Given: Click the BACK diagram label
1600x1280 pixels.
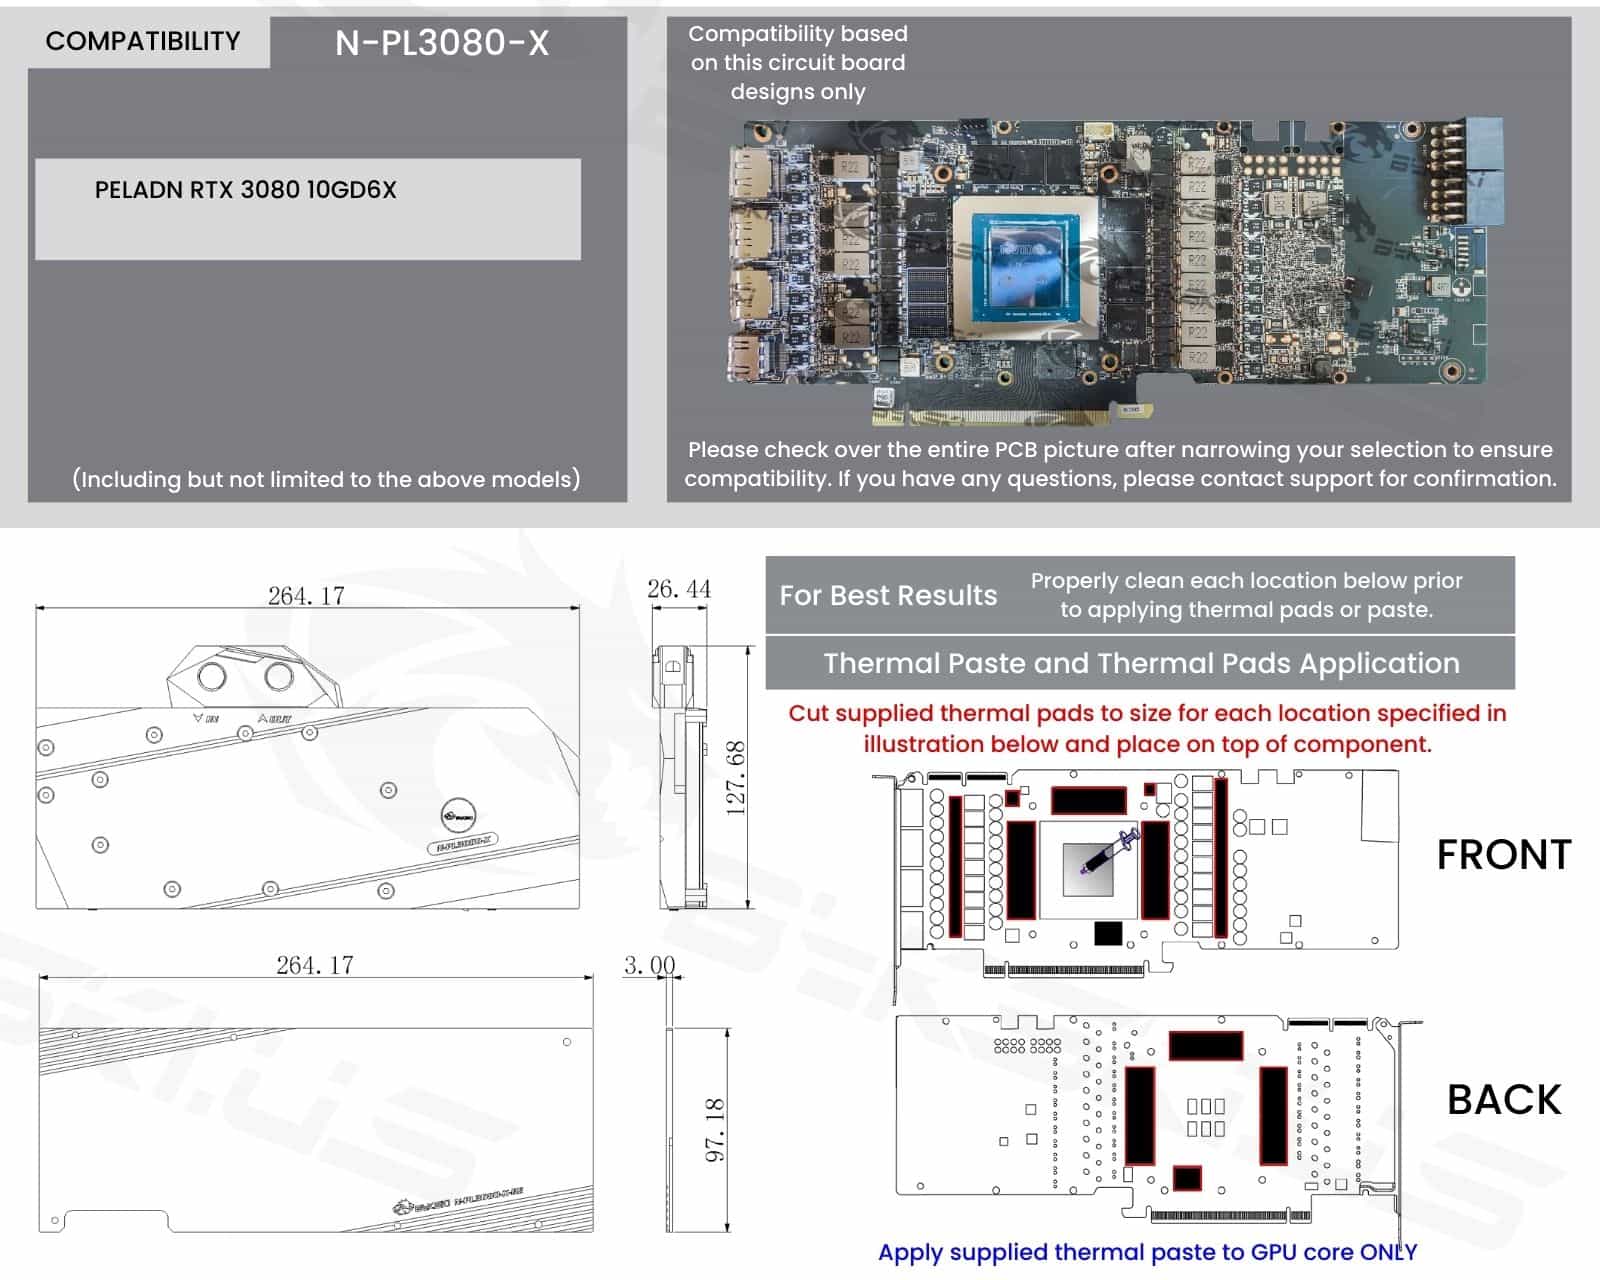Looking at the screenshot, I should point(1503,1100).
